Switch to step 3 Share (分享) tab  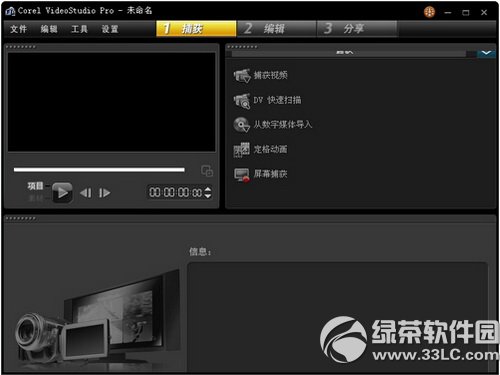(x=357, y=29)
